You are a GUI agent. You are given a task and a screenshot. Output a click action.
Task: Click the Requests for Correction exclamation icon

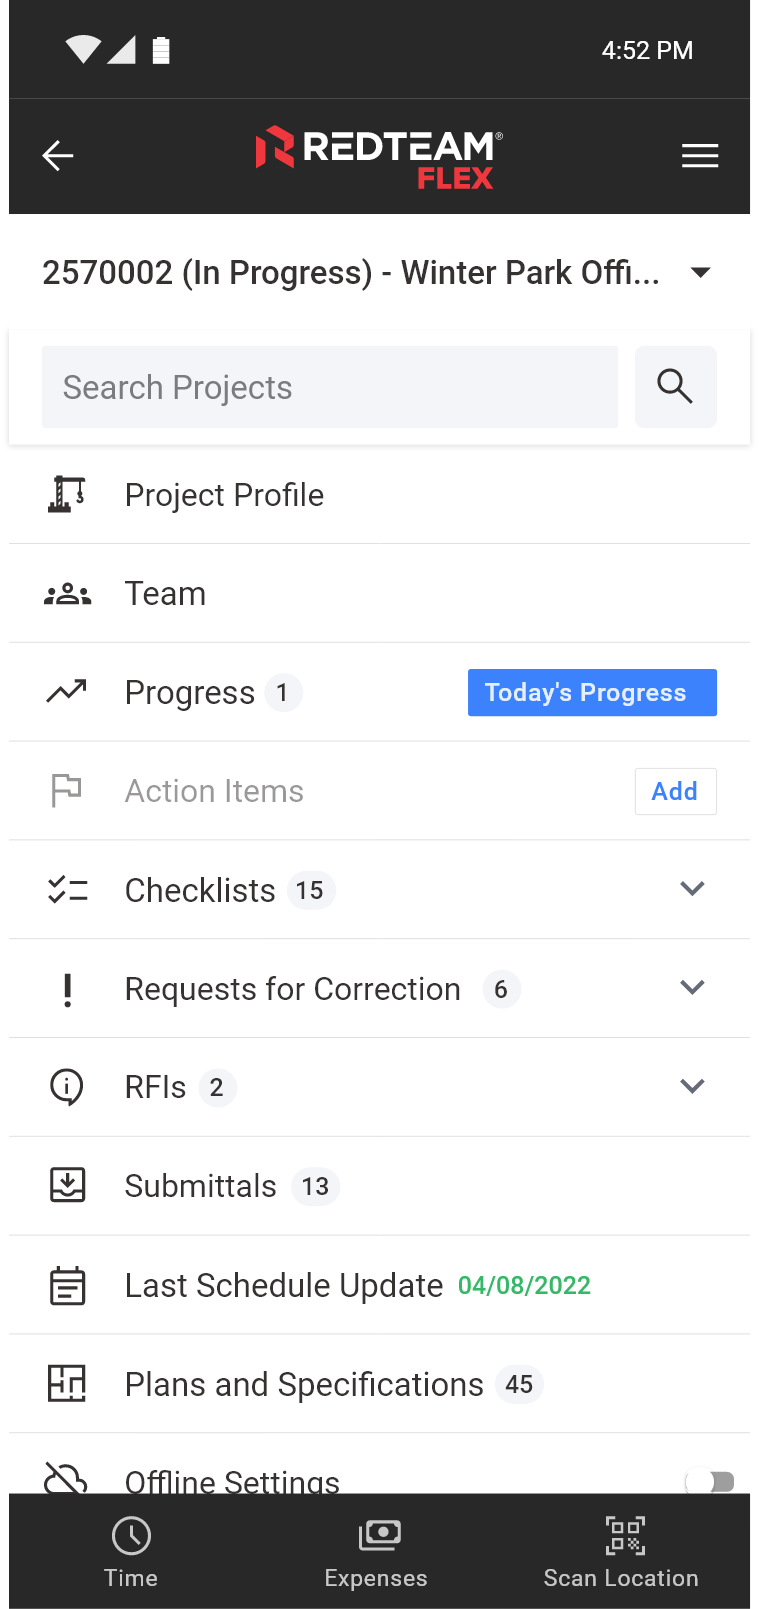(67, 988)
